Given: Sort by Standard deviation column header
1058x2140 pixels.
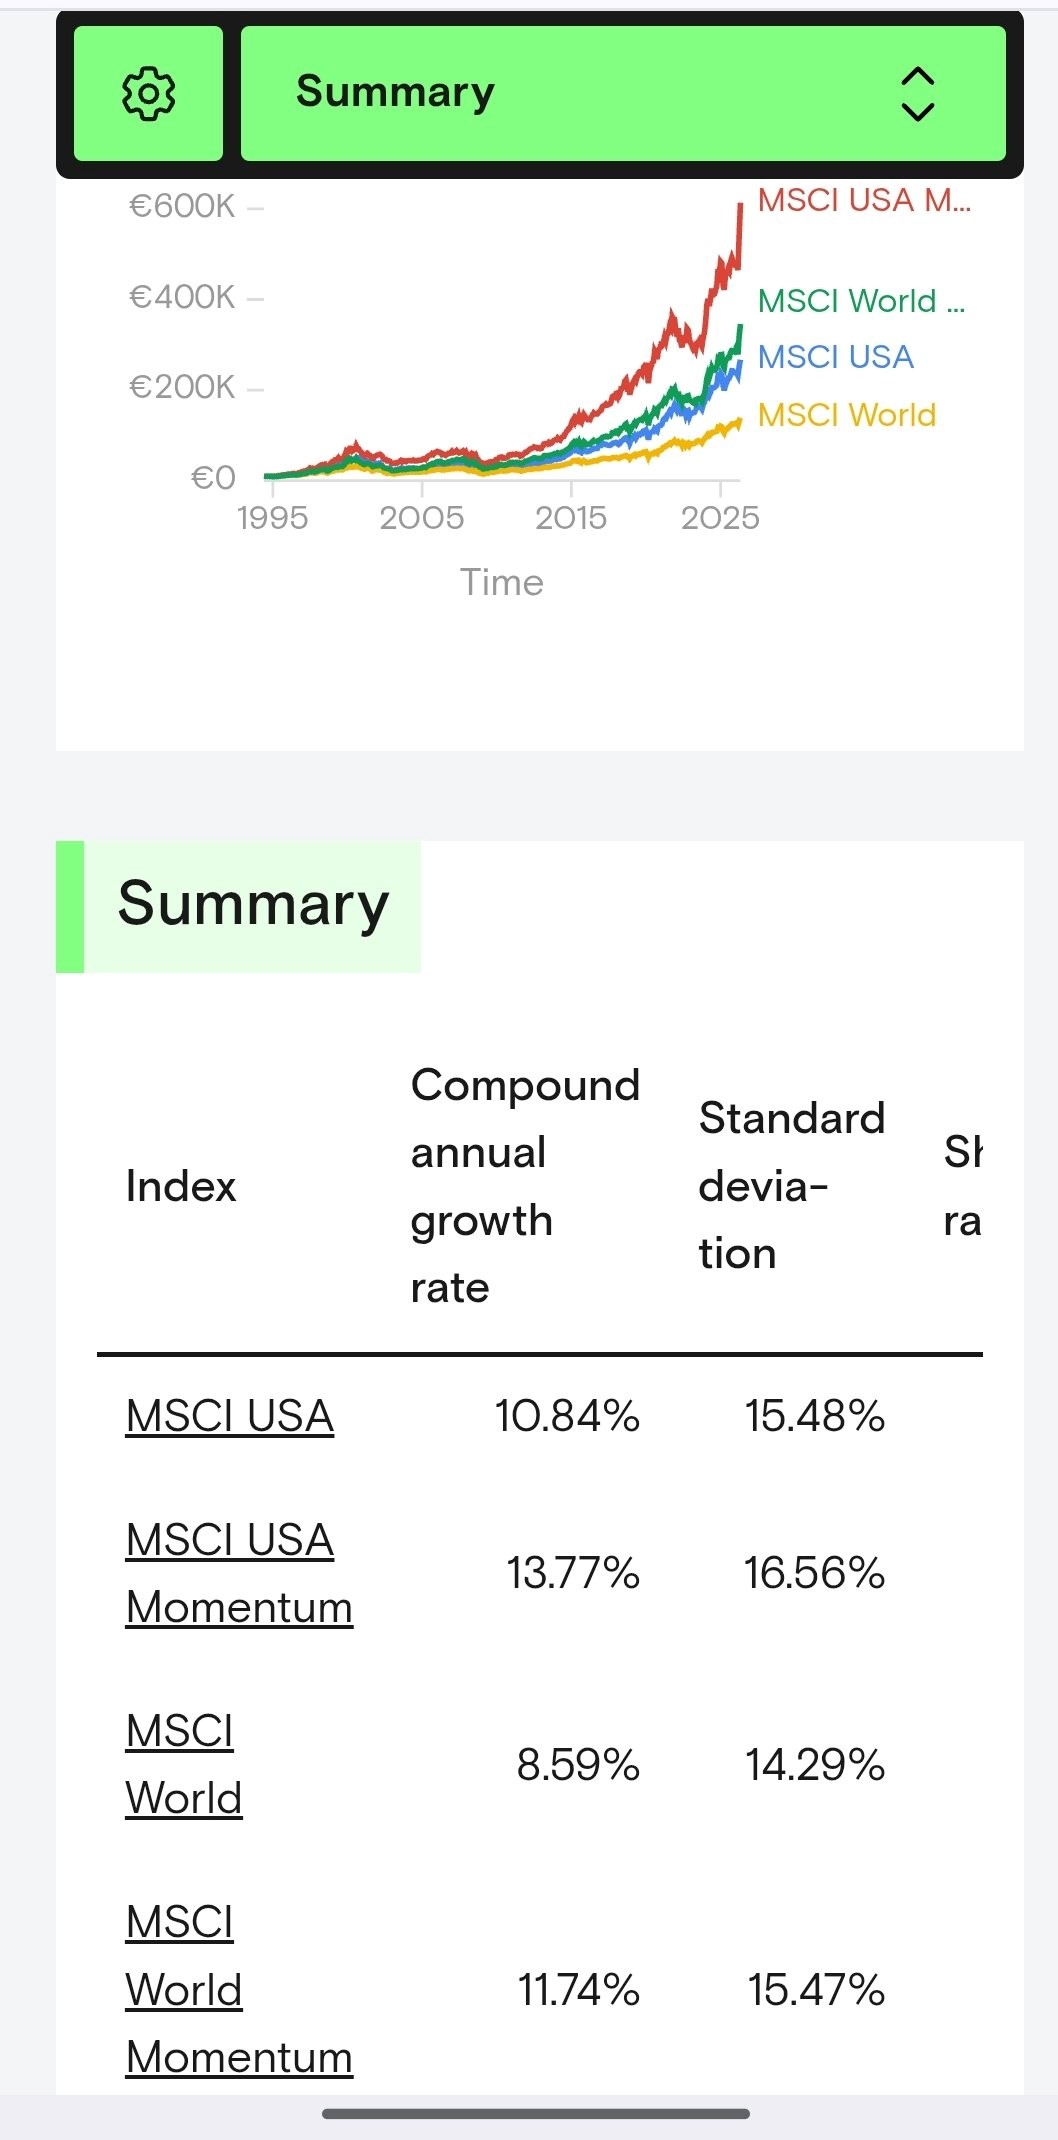Looking at the screenshot, I should (792, 1186).
